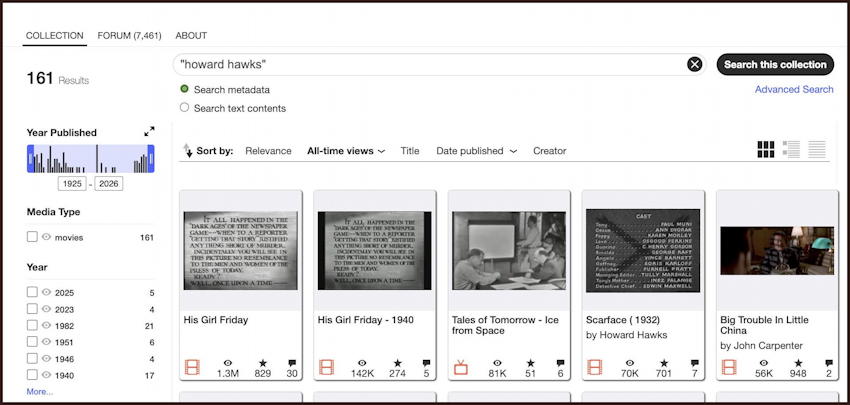This screenshot has width=850, height=405.
Task: Hide year 2025 with its eye toggle
Action: 47,292
